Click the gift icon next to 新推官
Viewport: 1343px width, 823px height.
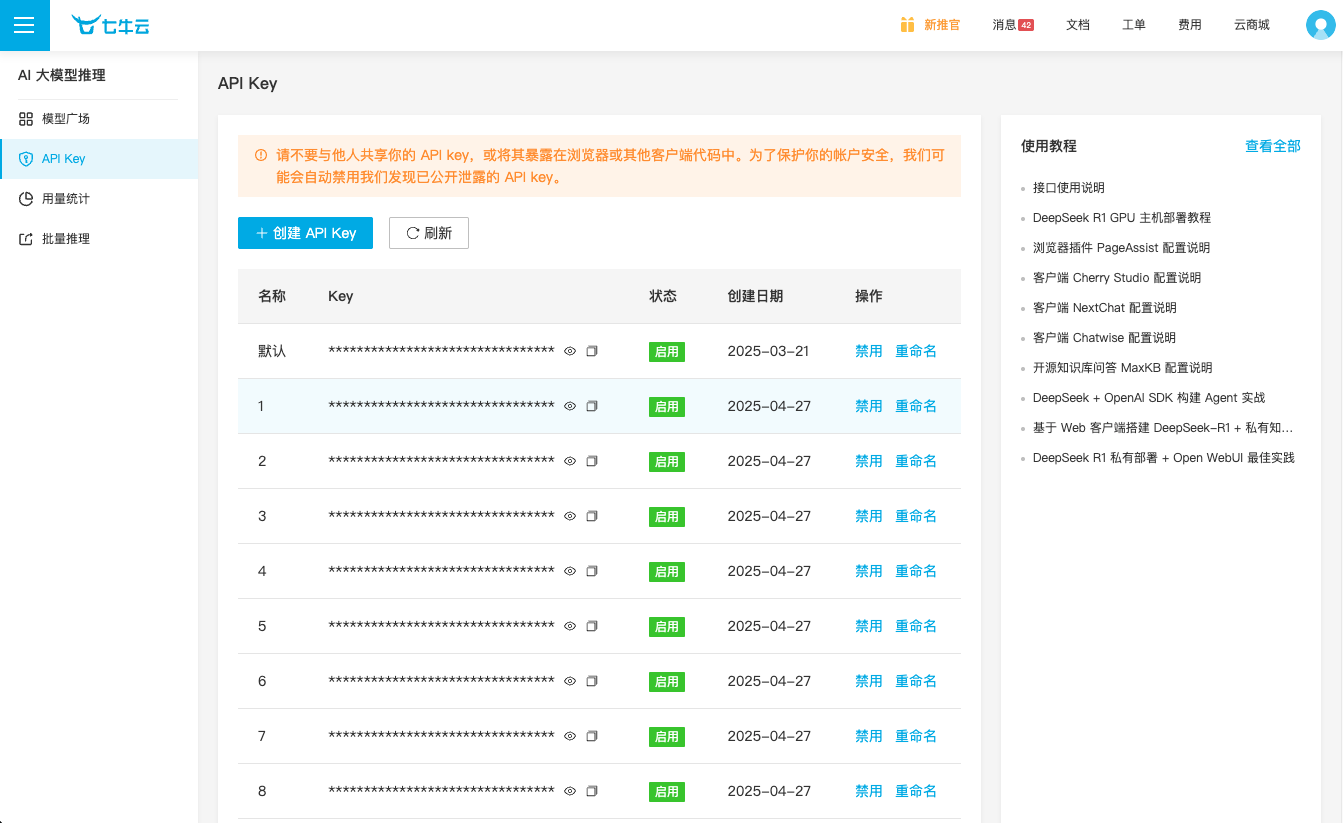(907, 25)
